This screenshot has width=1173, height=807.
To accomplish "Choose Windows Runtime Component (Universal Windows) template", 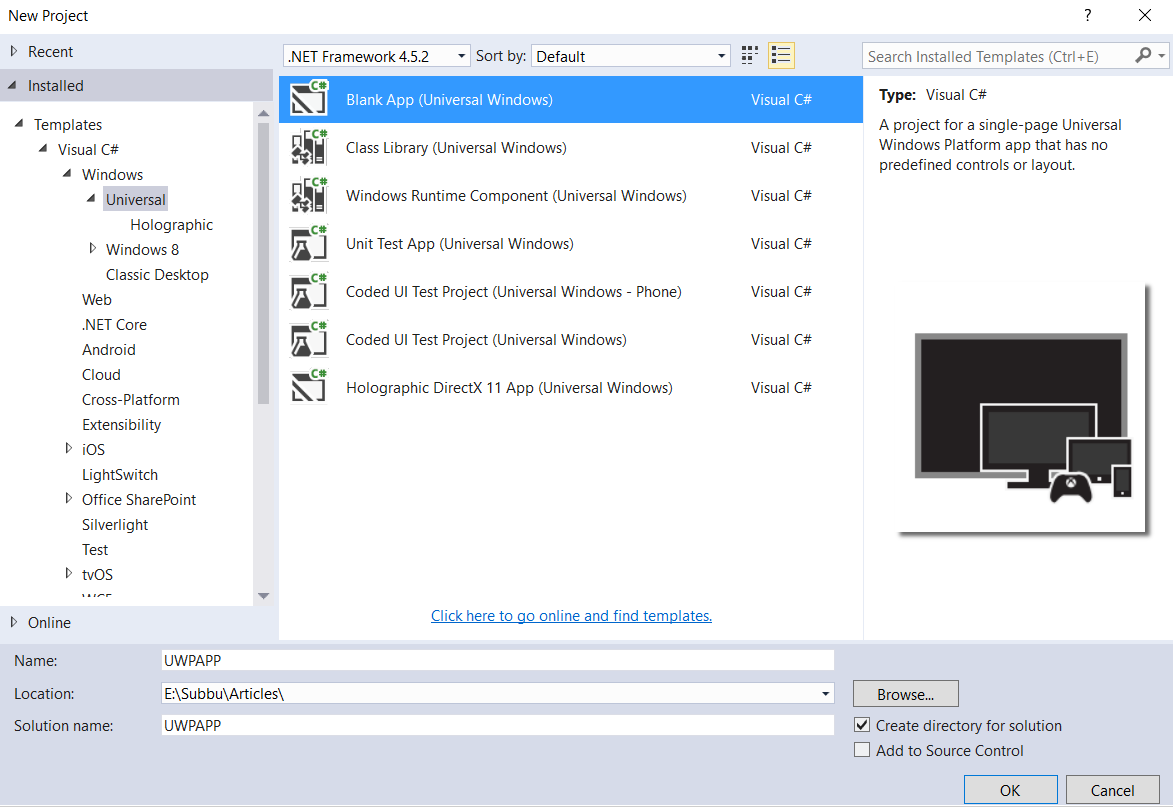I will (x=570, y=195).
